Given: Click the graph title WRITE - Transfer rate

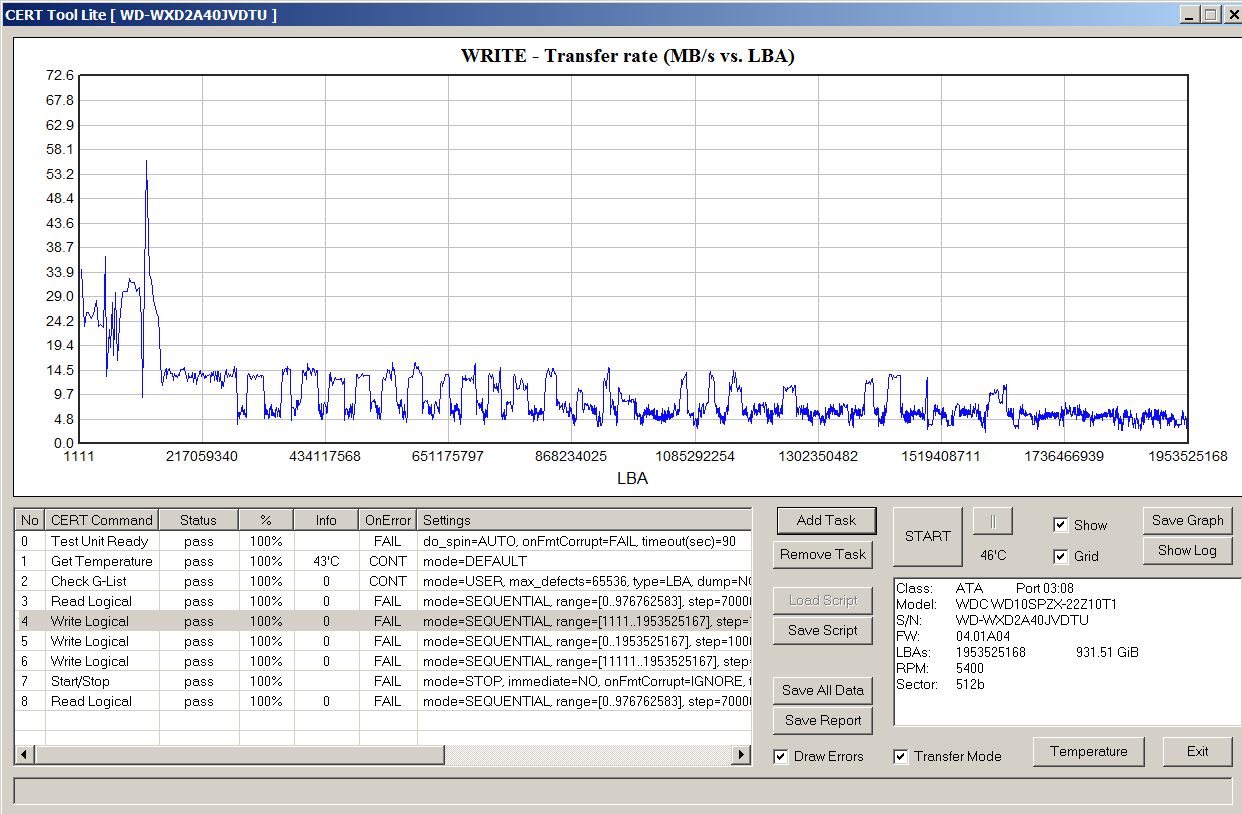Looking at the screenshot, I should tap(628, 56).
